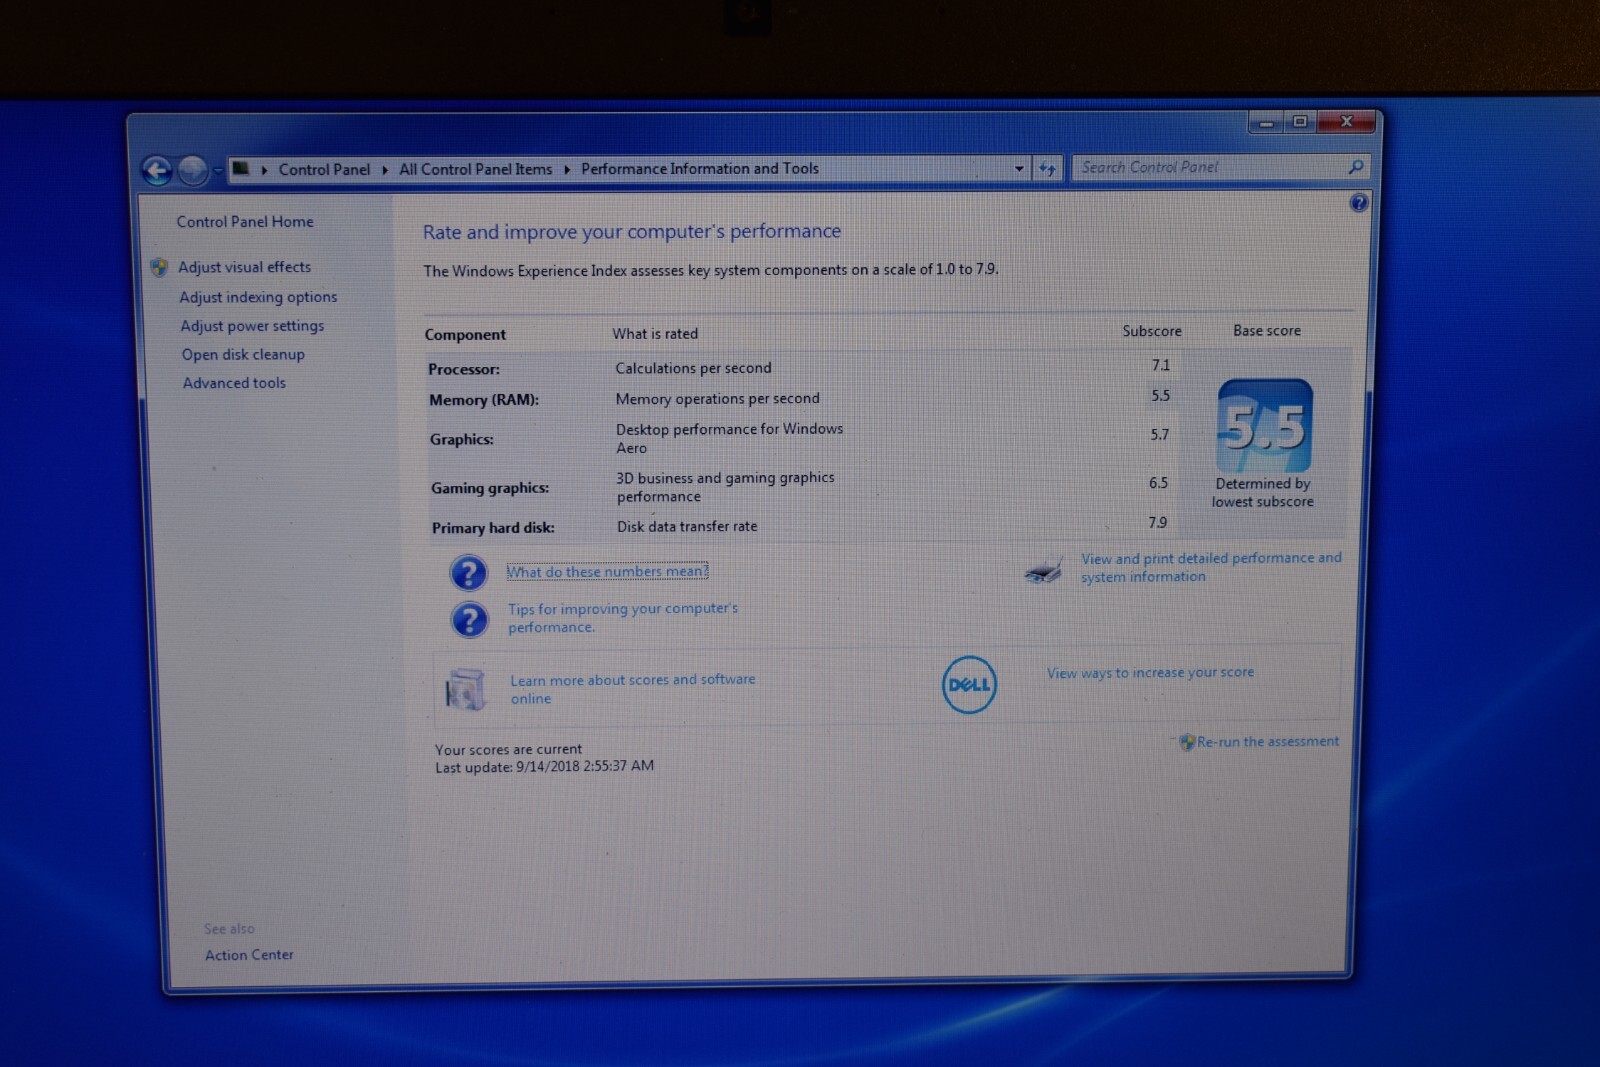Image resolution: width=1600 pixels, height=1067 pixels.
Task: Click Memory (RAM) row label
Action: 484,400
